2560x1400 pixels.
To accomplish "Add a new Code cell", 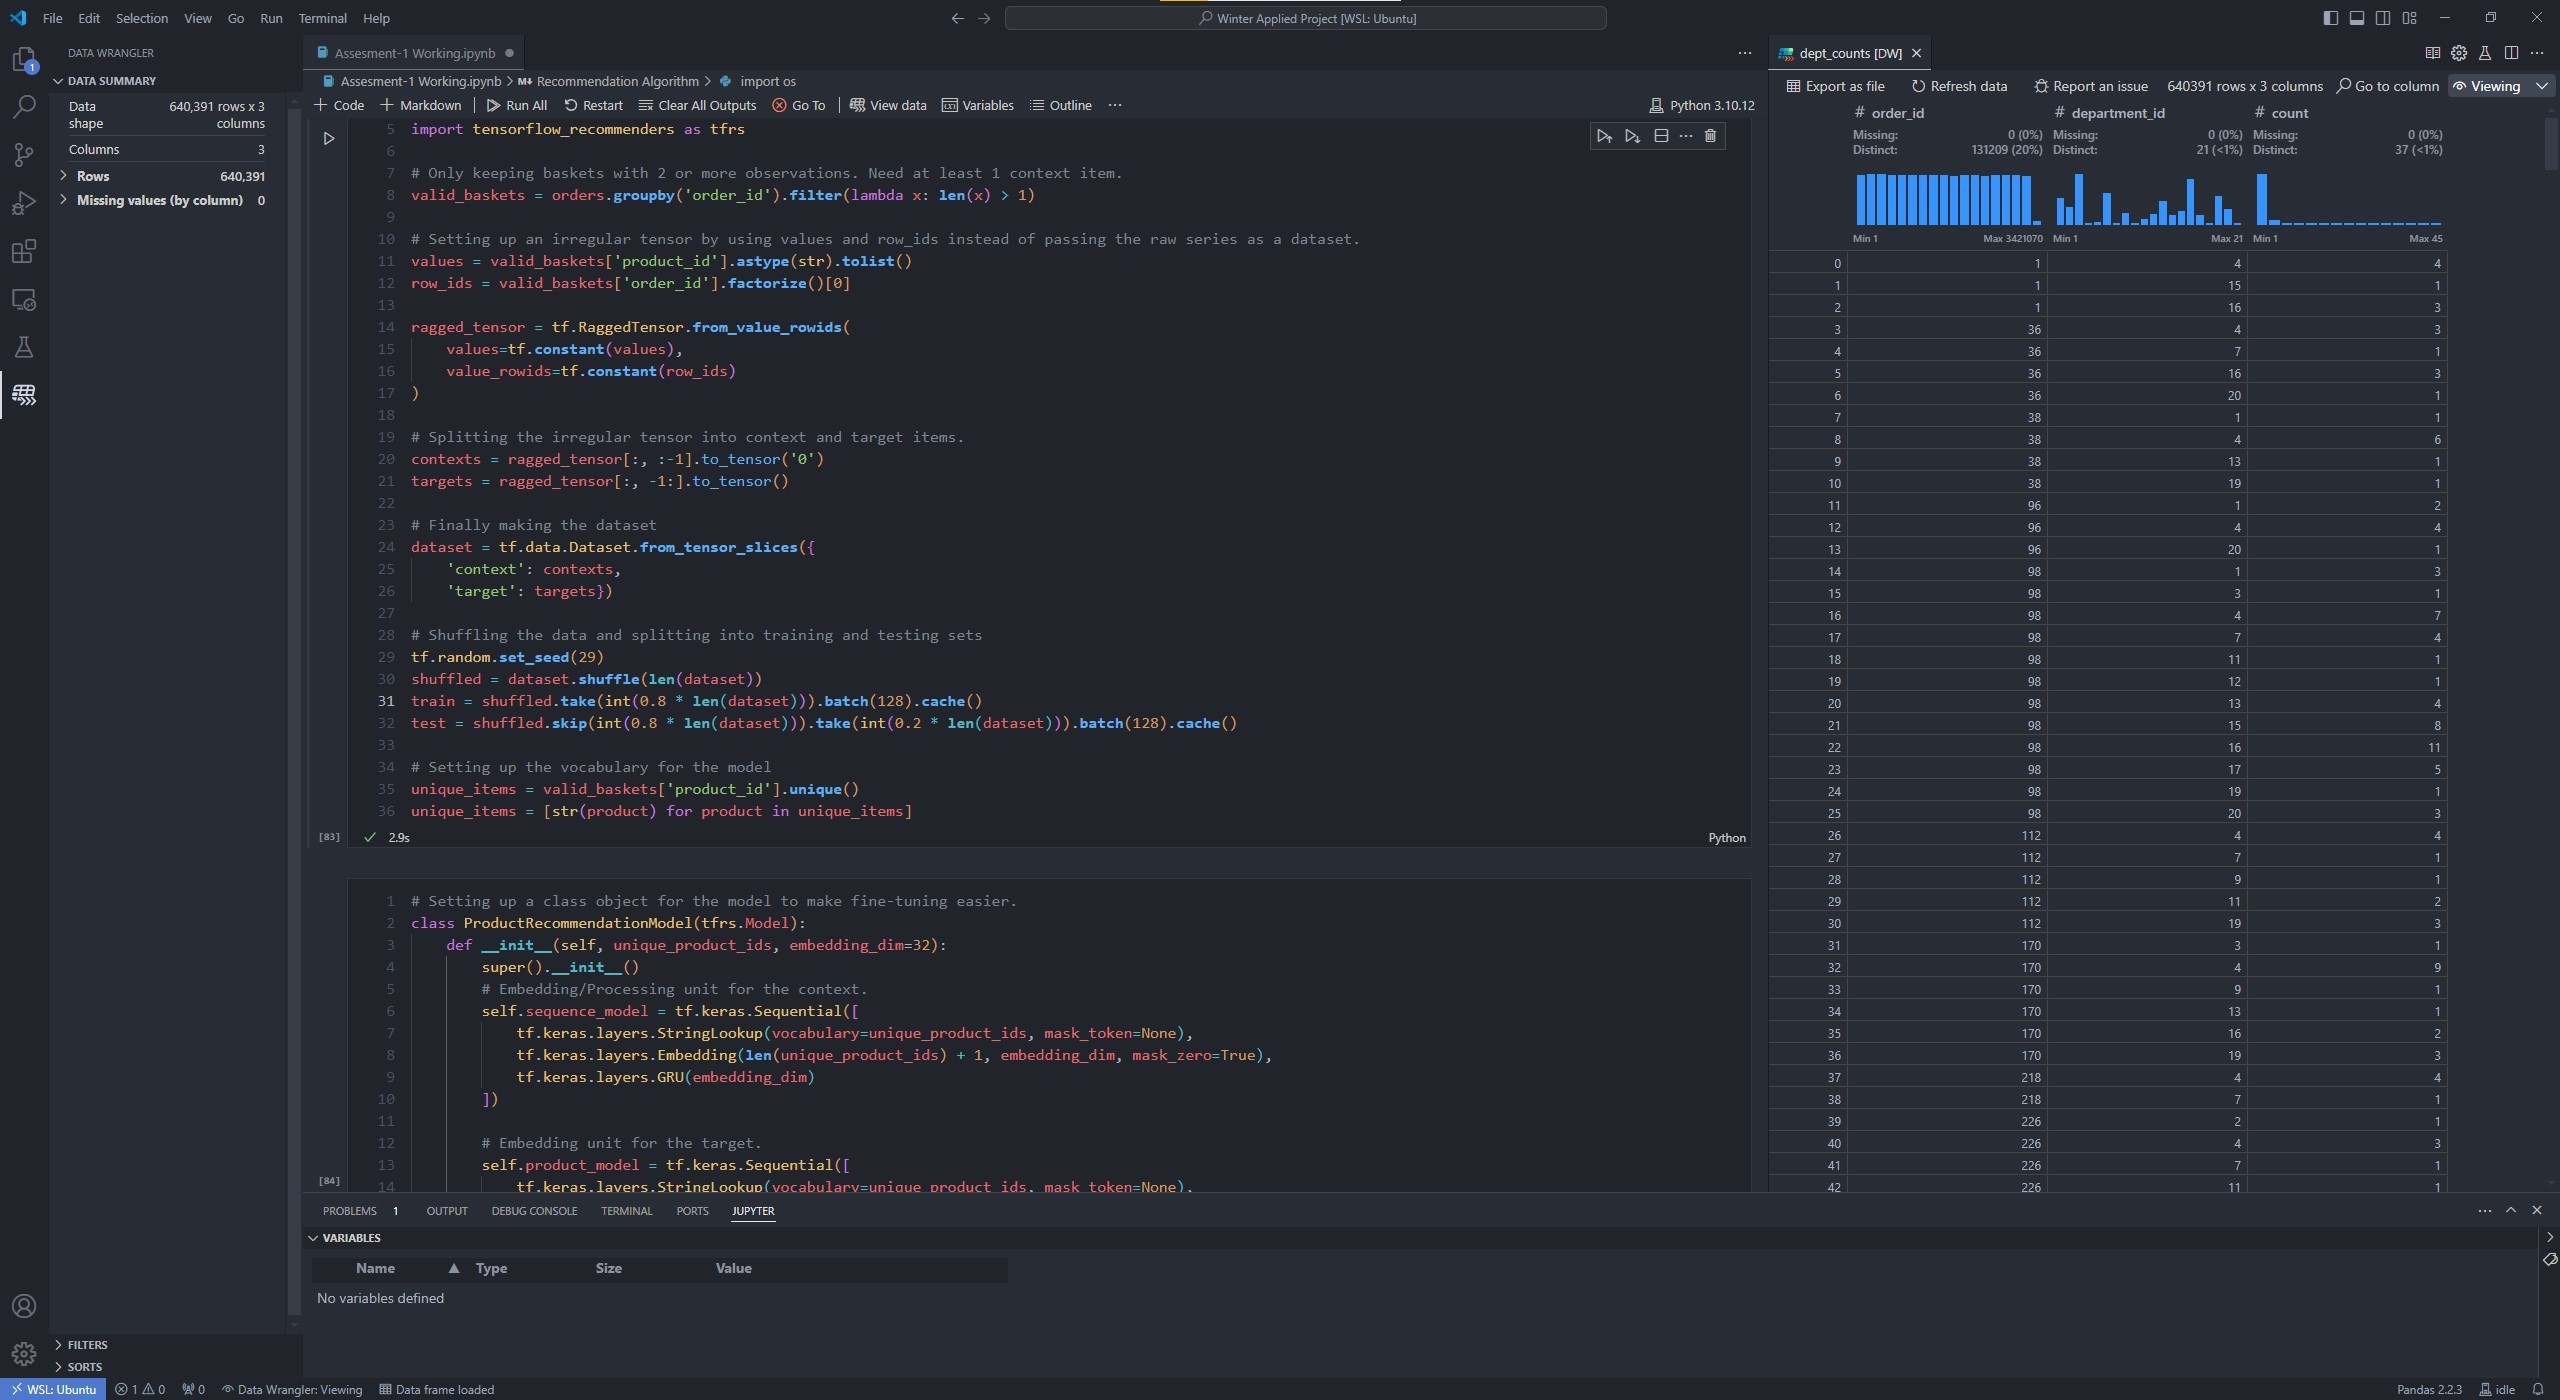I will pos(339,105).
